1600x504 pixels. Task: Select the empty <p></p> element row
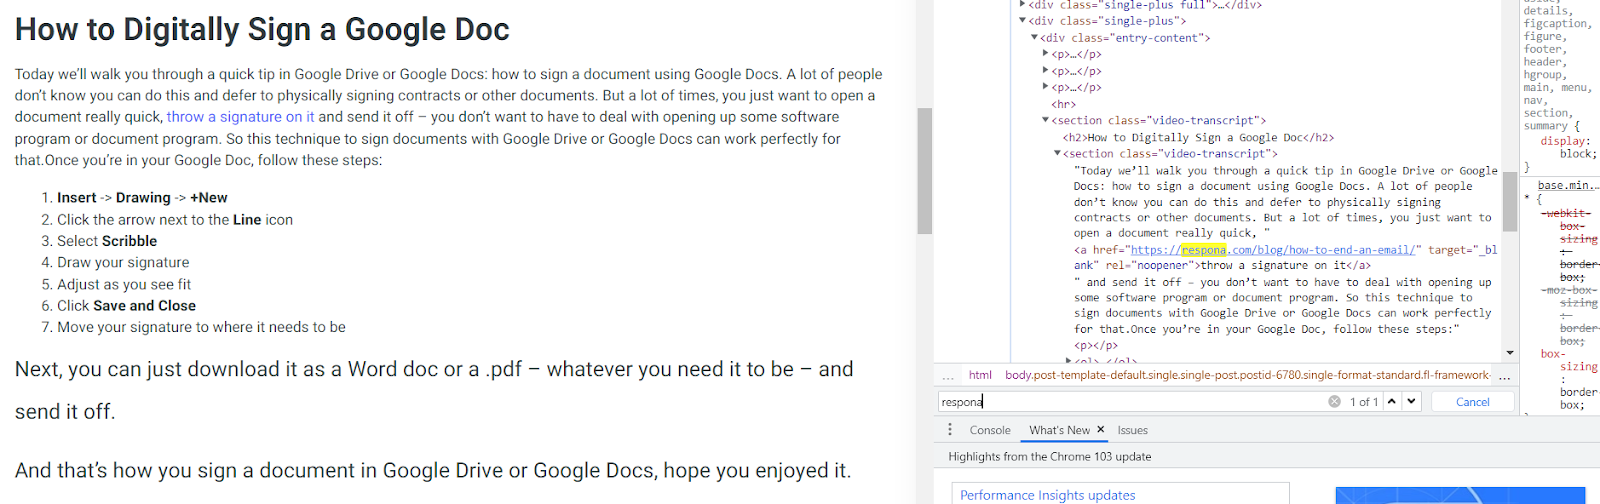pyautogui.click(x=1096, y=345)
